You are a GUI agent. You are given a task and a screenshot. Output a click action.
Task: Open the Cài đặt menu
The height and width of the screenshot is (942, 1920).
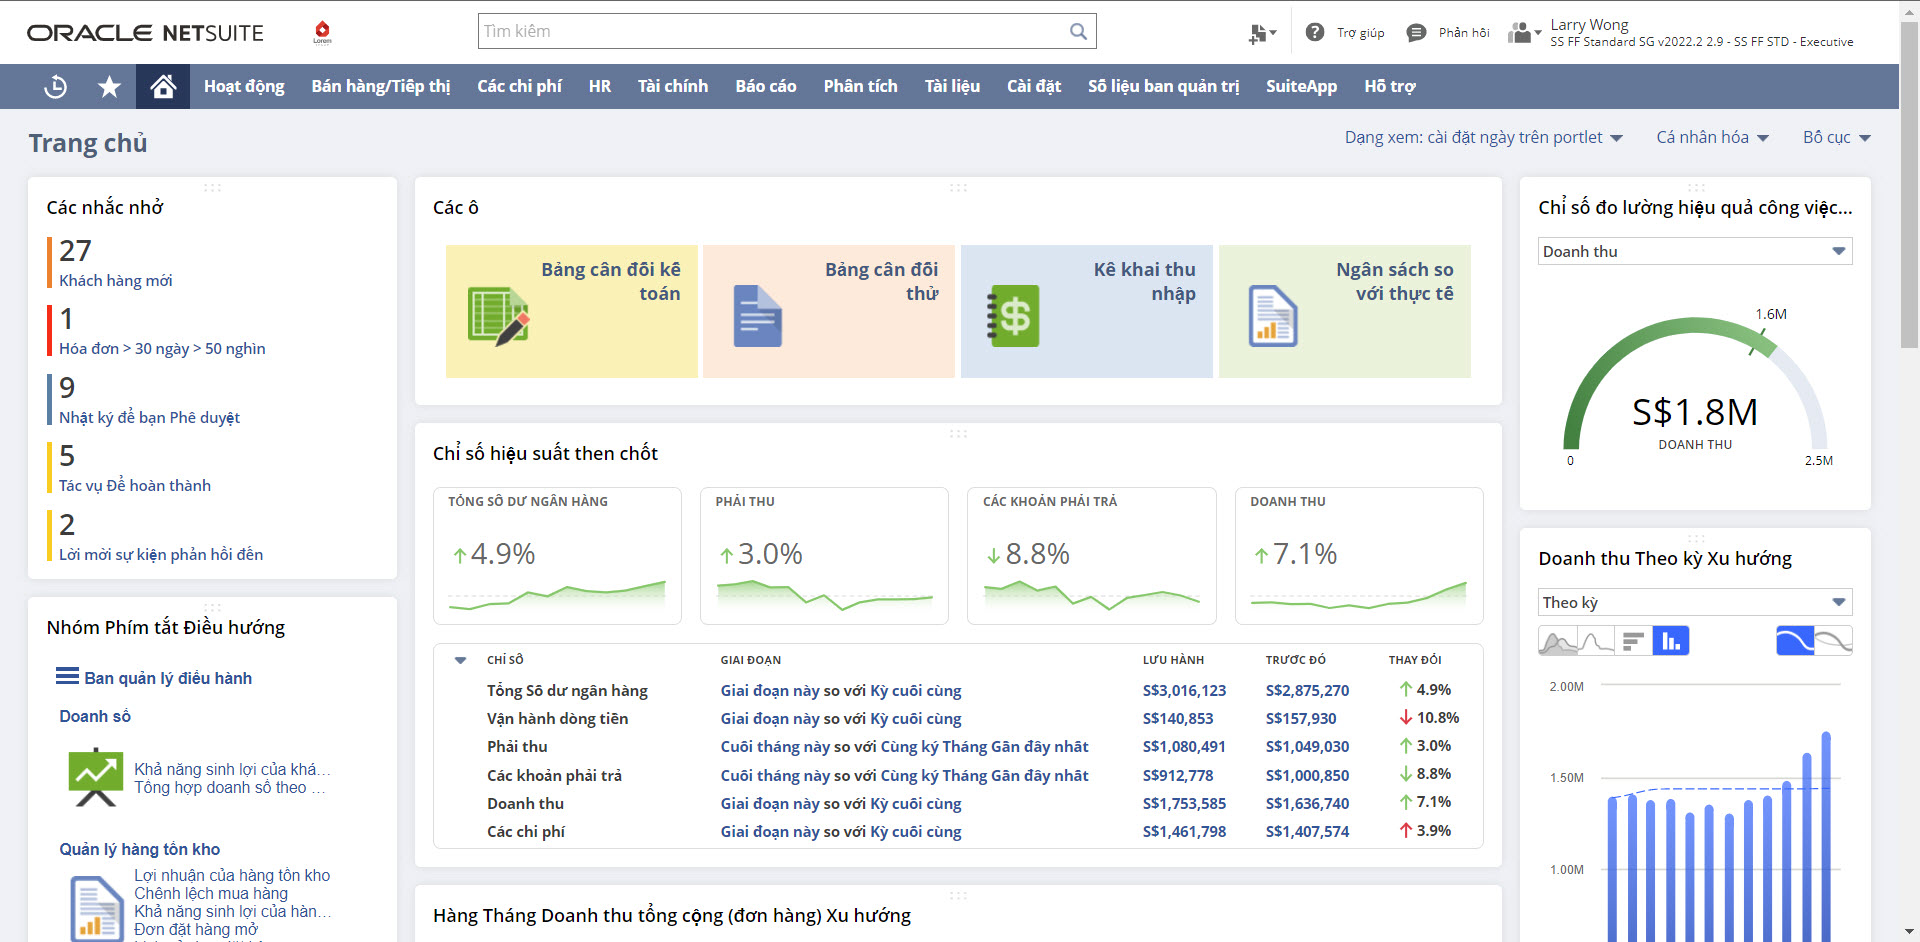tap(1034, 87)
